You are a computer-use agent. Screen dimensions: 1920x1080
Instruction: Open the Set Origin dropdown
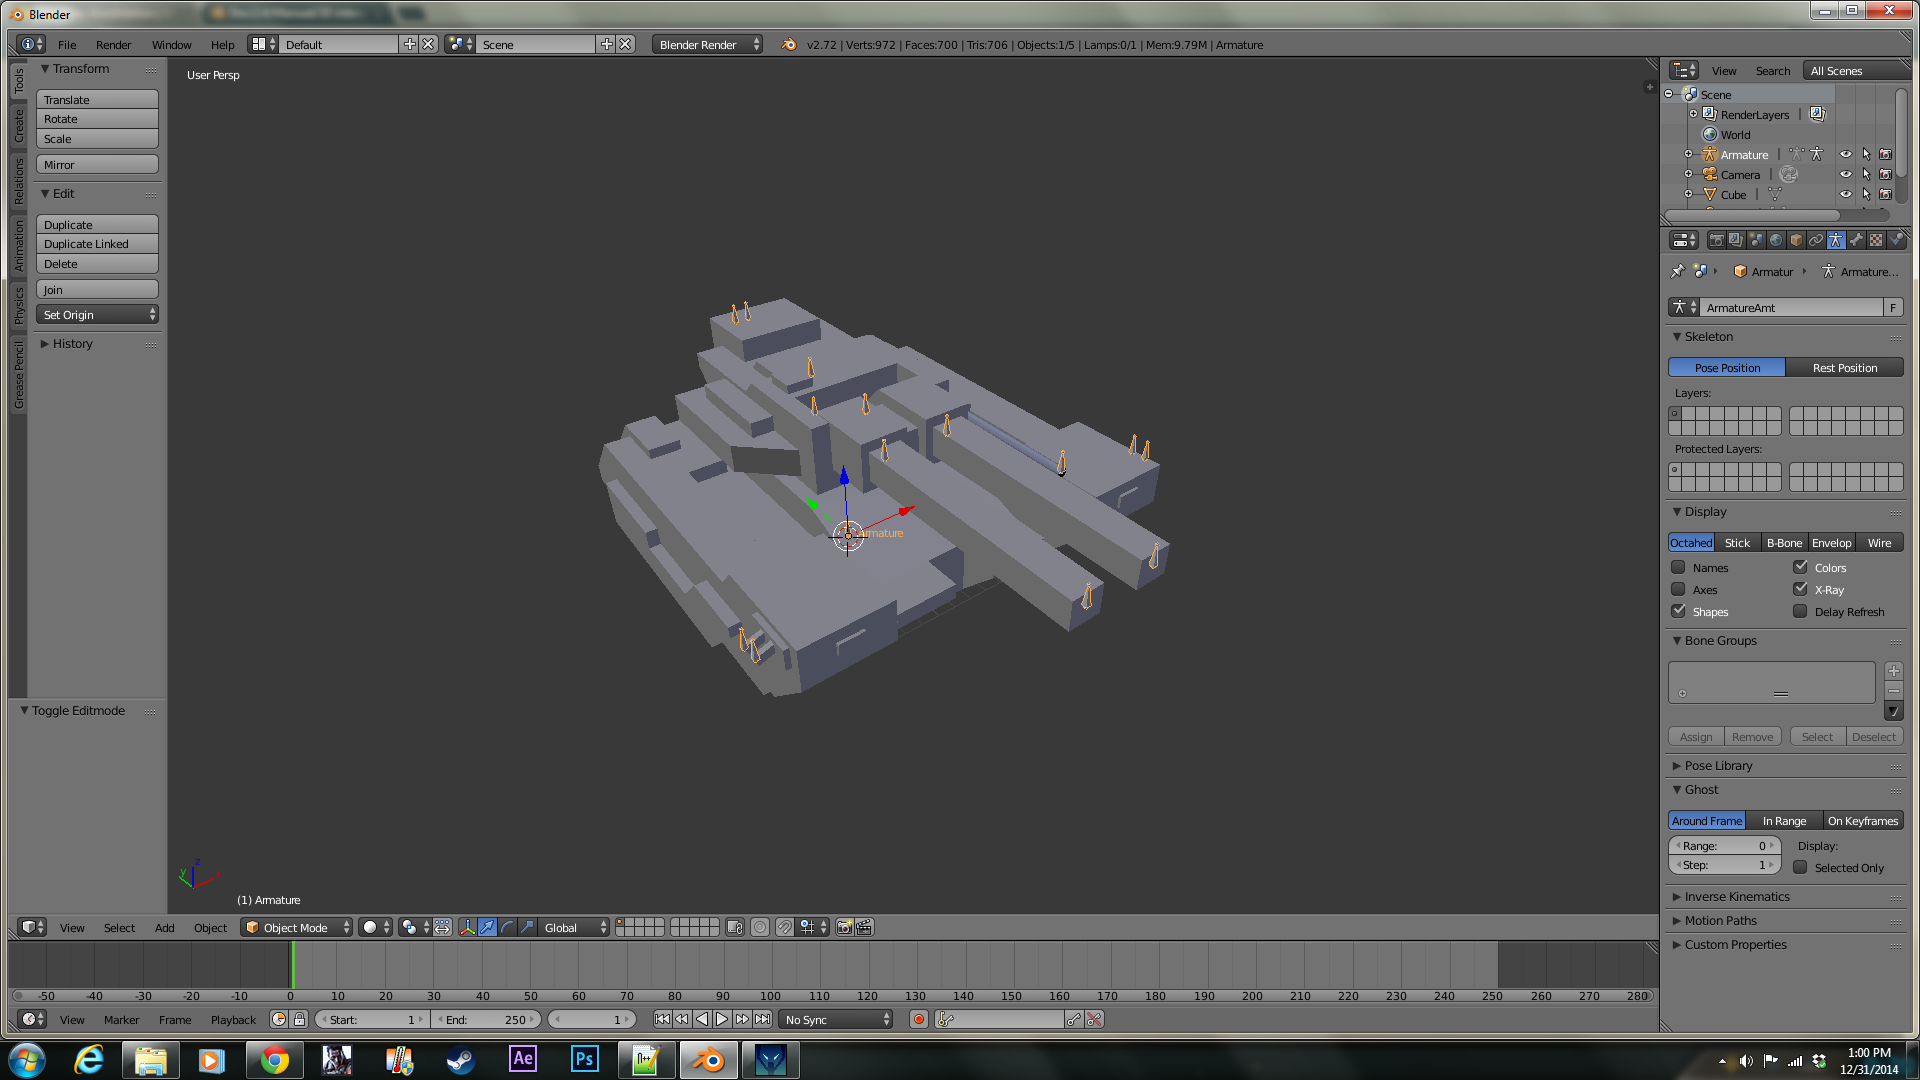[x=97, y=314]
